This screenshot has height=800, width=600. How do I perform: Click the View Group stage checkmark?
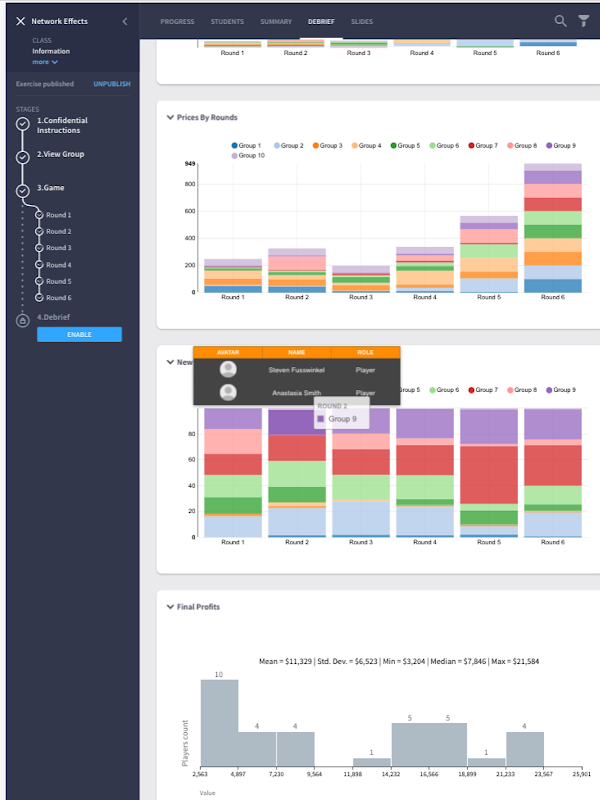(x=22, y=157)
